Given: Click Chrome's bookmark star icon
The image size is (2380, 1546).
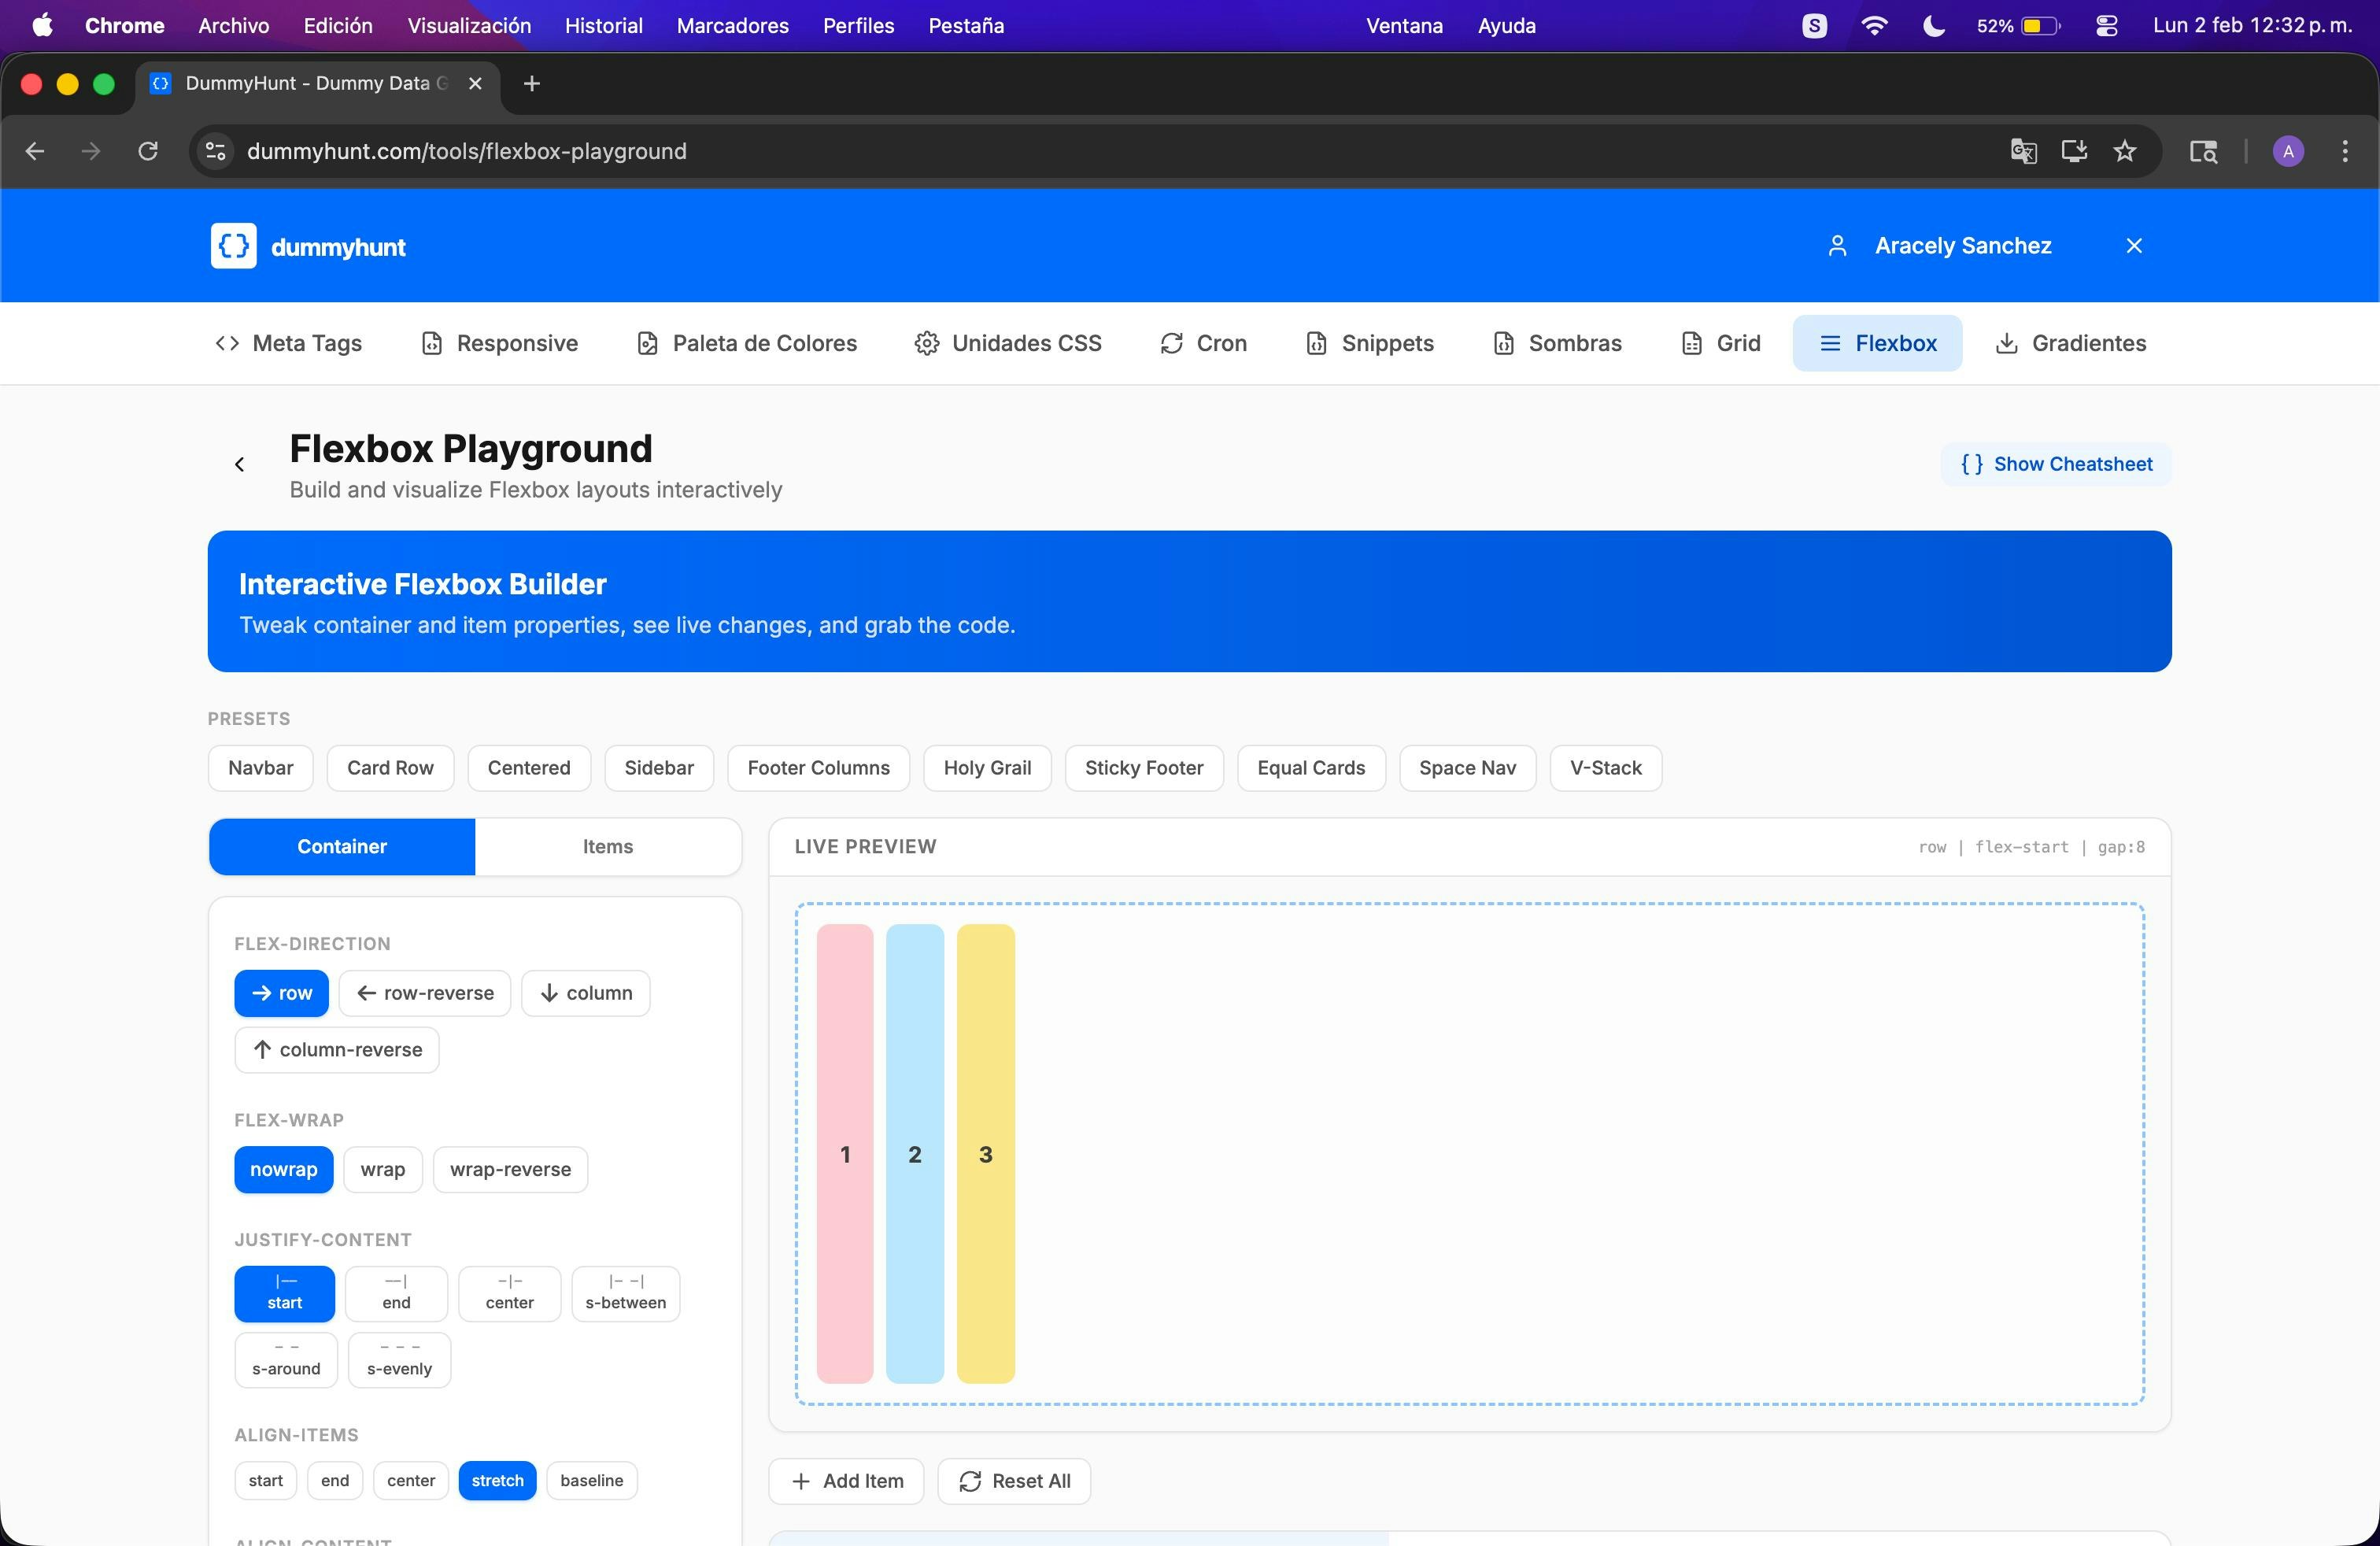Looking at the screenshot, I should tap(2125, 151).
